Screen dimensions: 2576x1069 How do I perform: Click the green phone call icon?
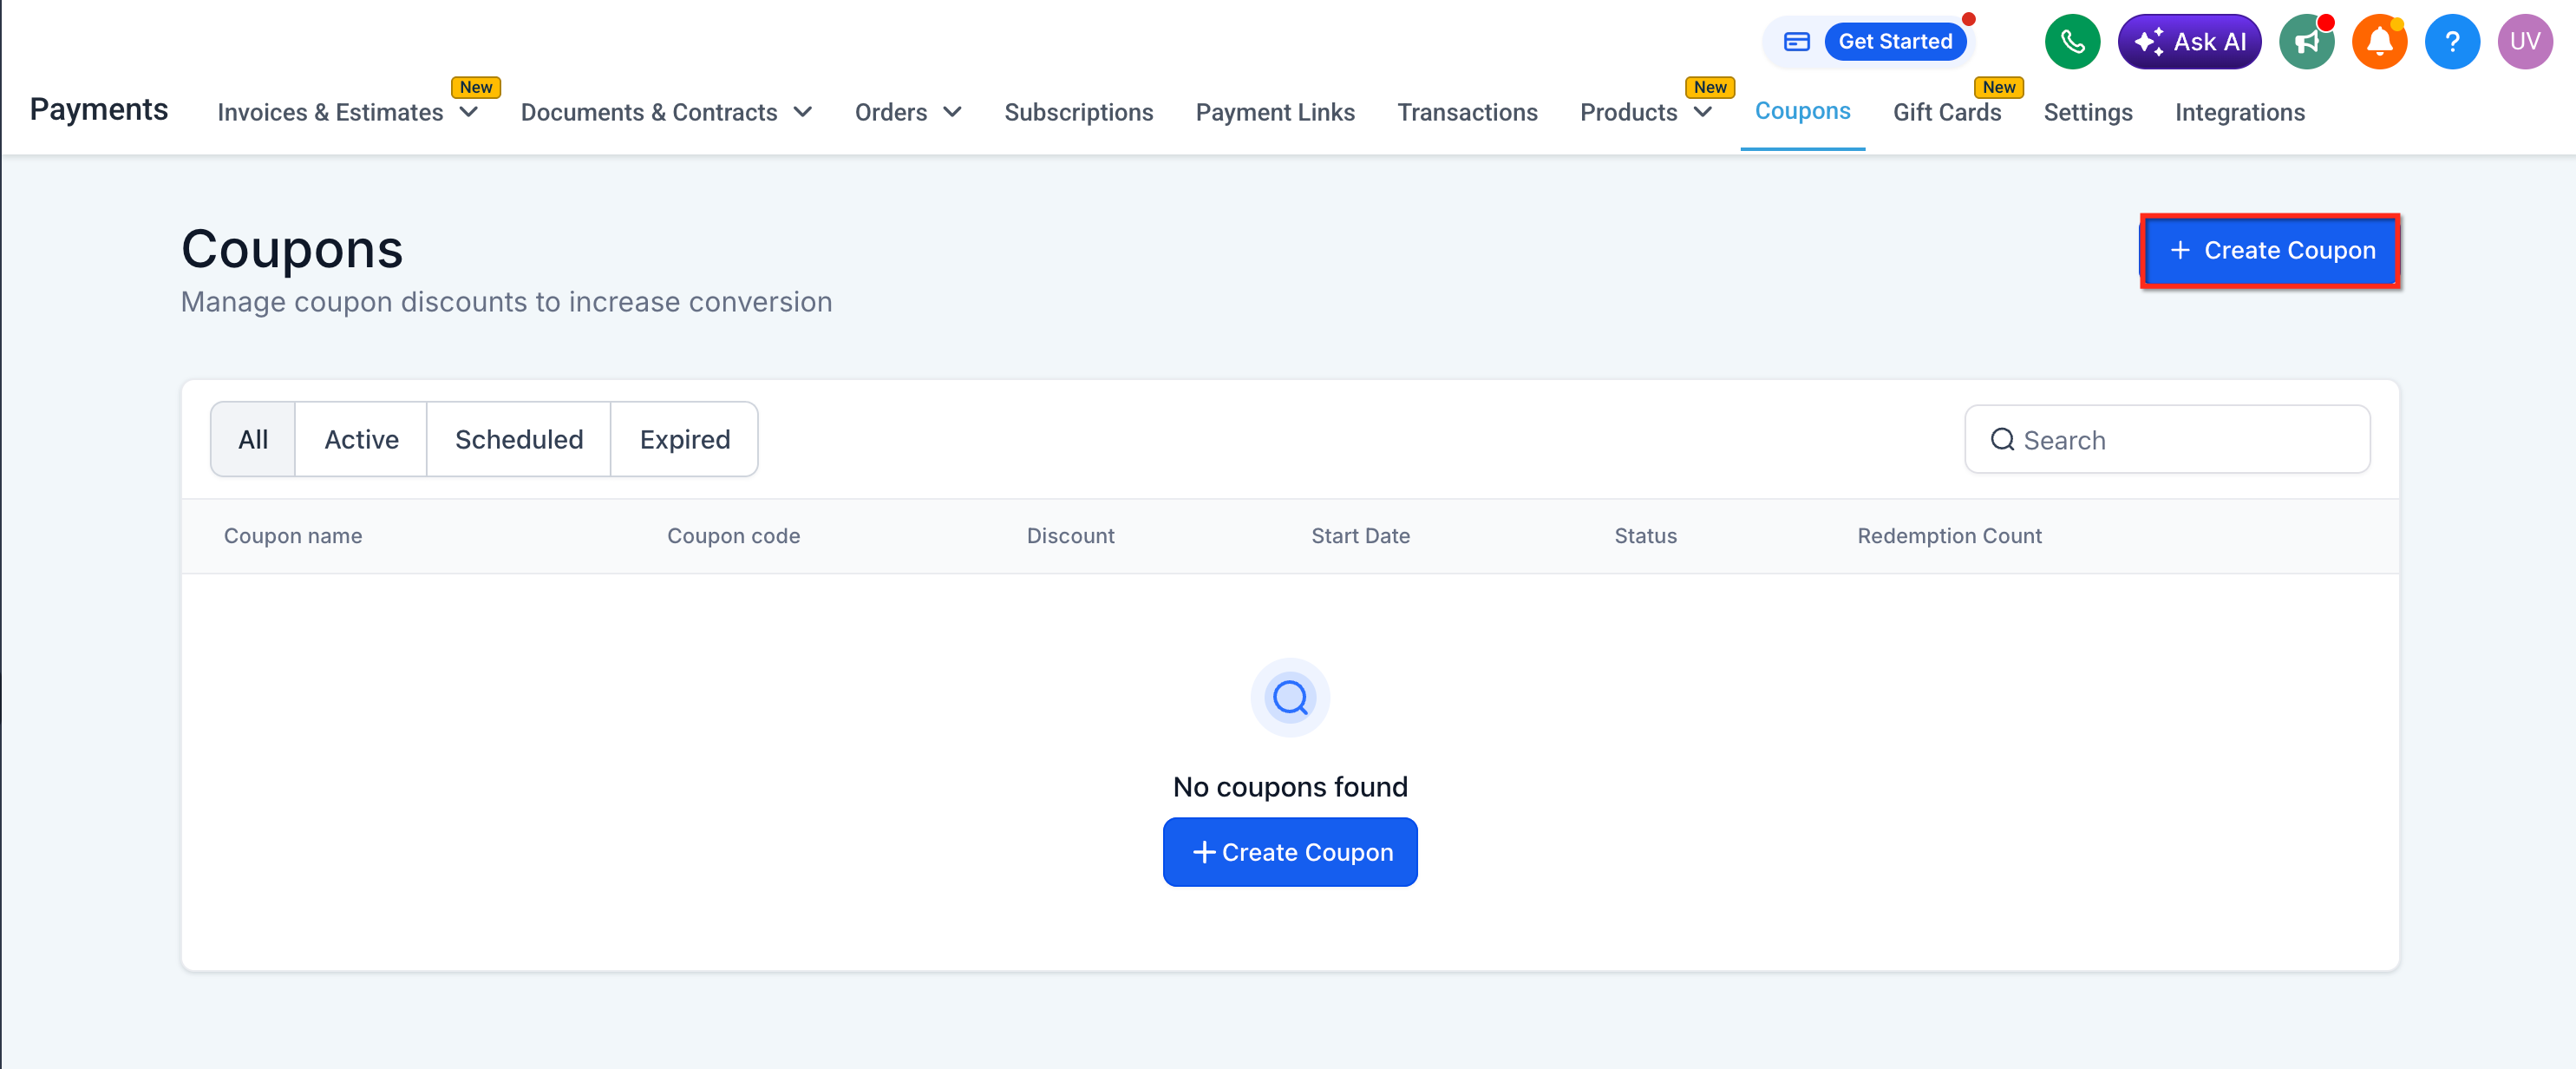(2071, 42)
